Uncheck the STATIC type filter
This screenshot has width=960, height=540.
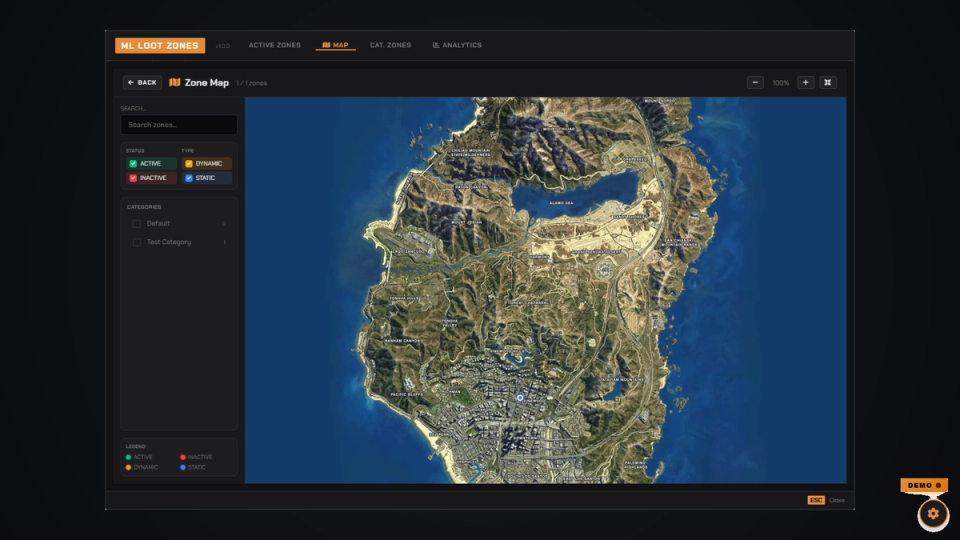(x=207, y=178)
